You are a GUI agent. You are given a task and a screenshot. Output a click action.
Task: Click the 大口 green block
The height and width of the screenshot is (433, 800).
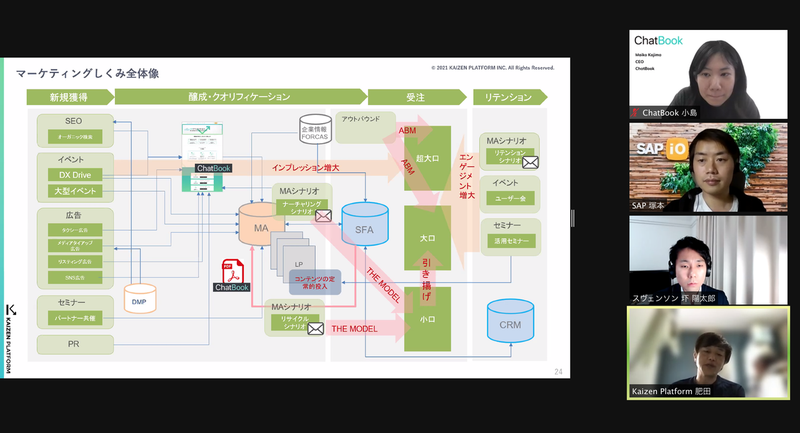point(428,238)
